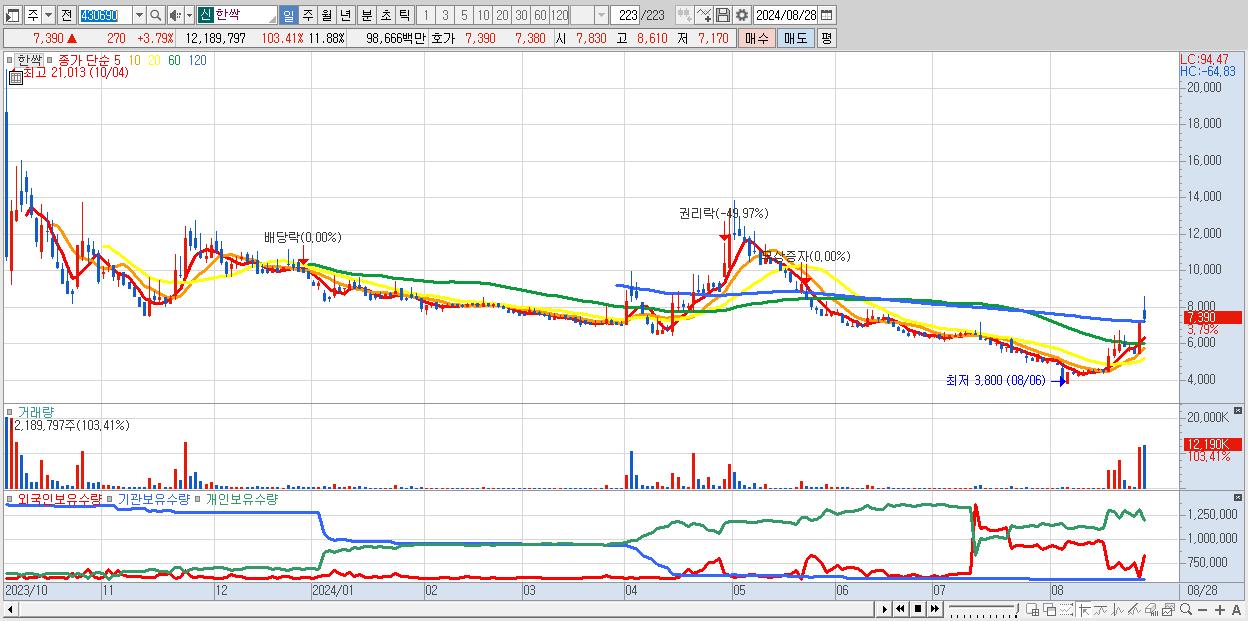Image resolution: width=1248 pixels, height=621 pixels.
Task: Fast-forward the chart replay
Action: coord(934,609)
